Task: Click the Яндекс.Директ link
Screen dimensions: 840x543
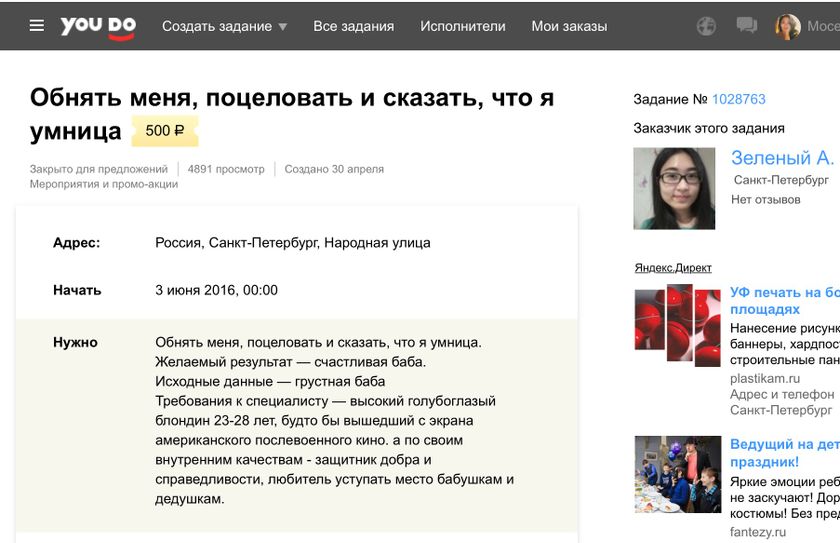Action: tap(673, 268)
